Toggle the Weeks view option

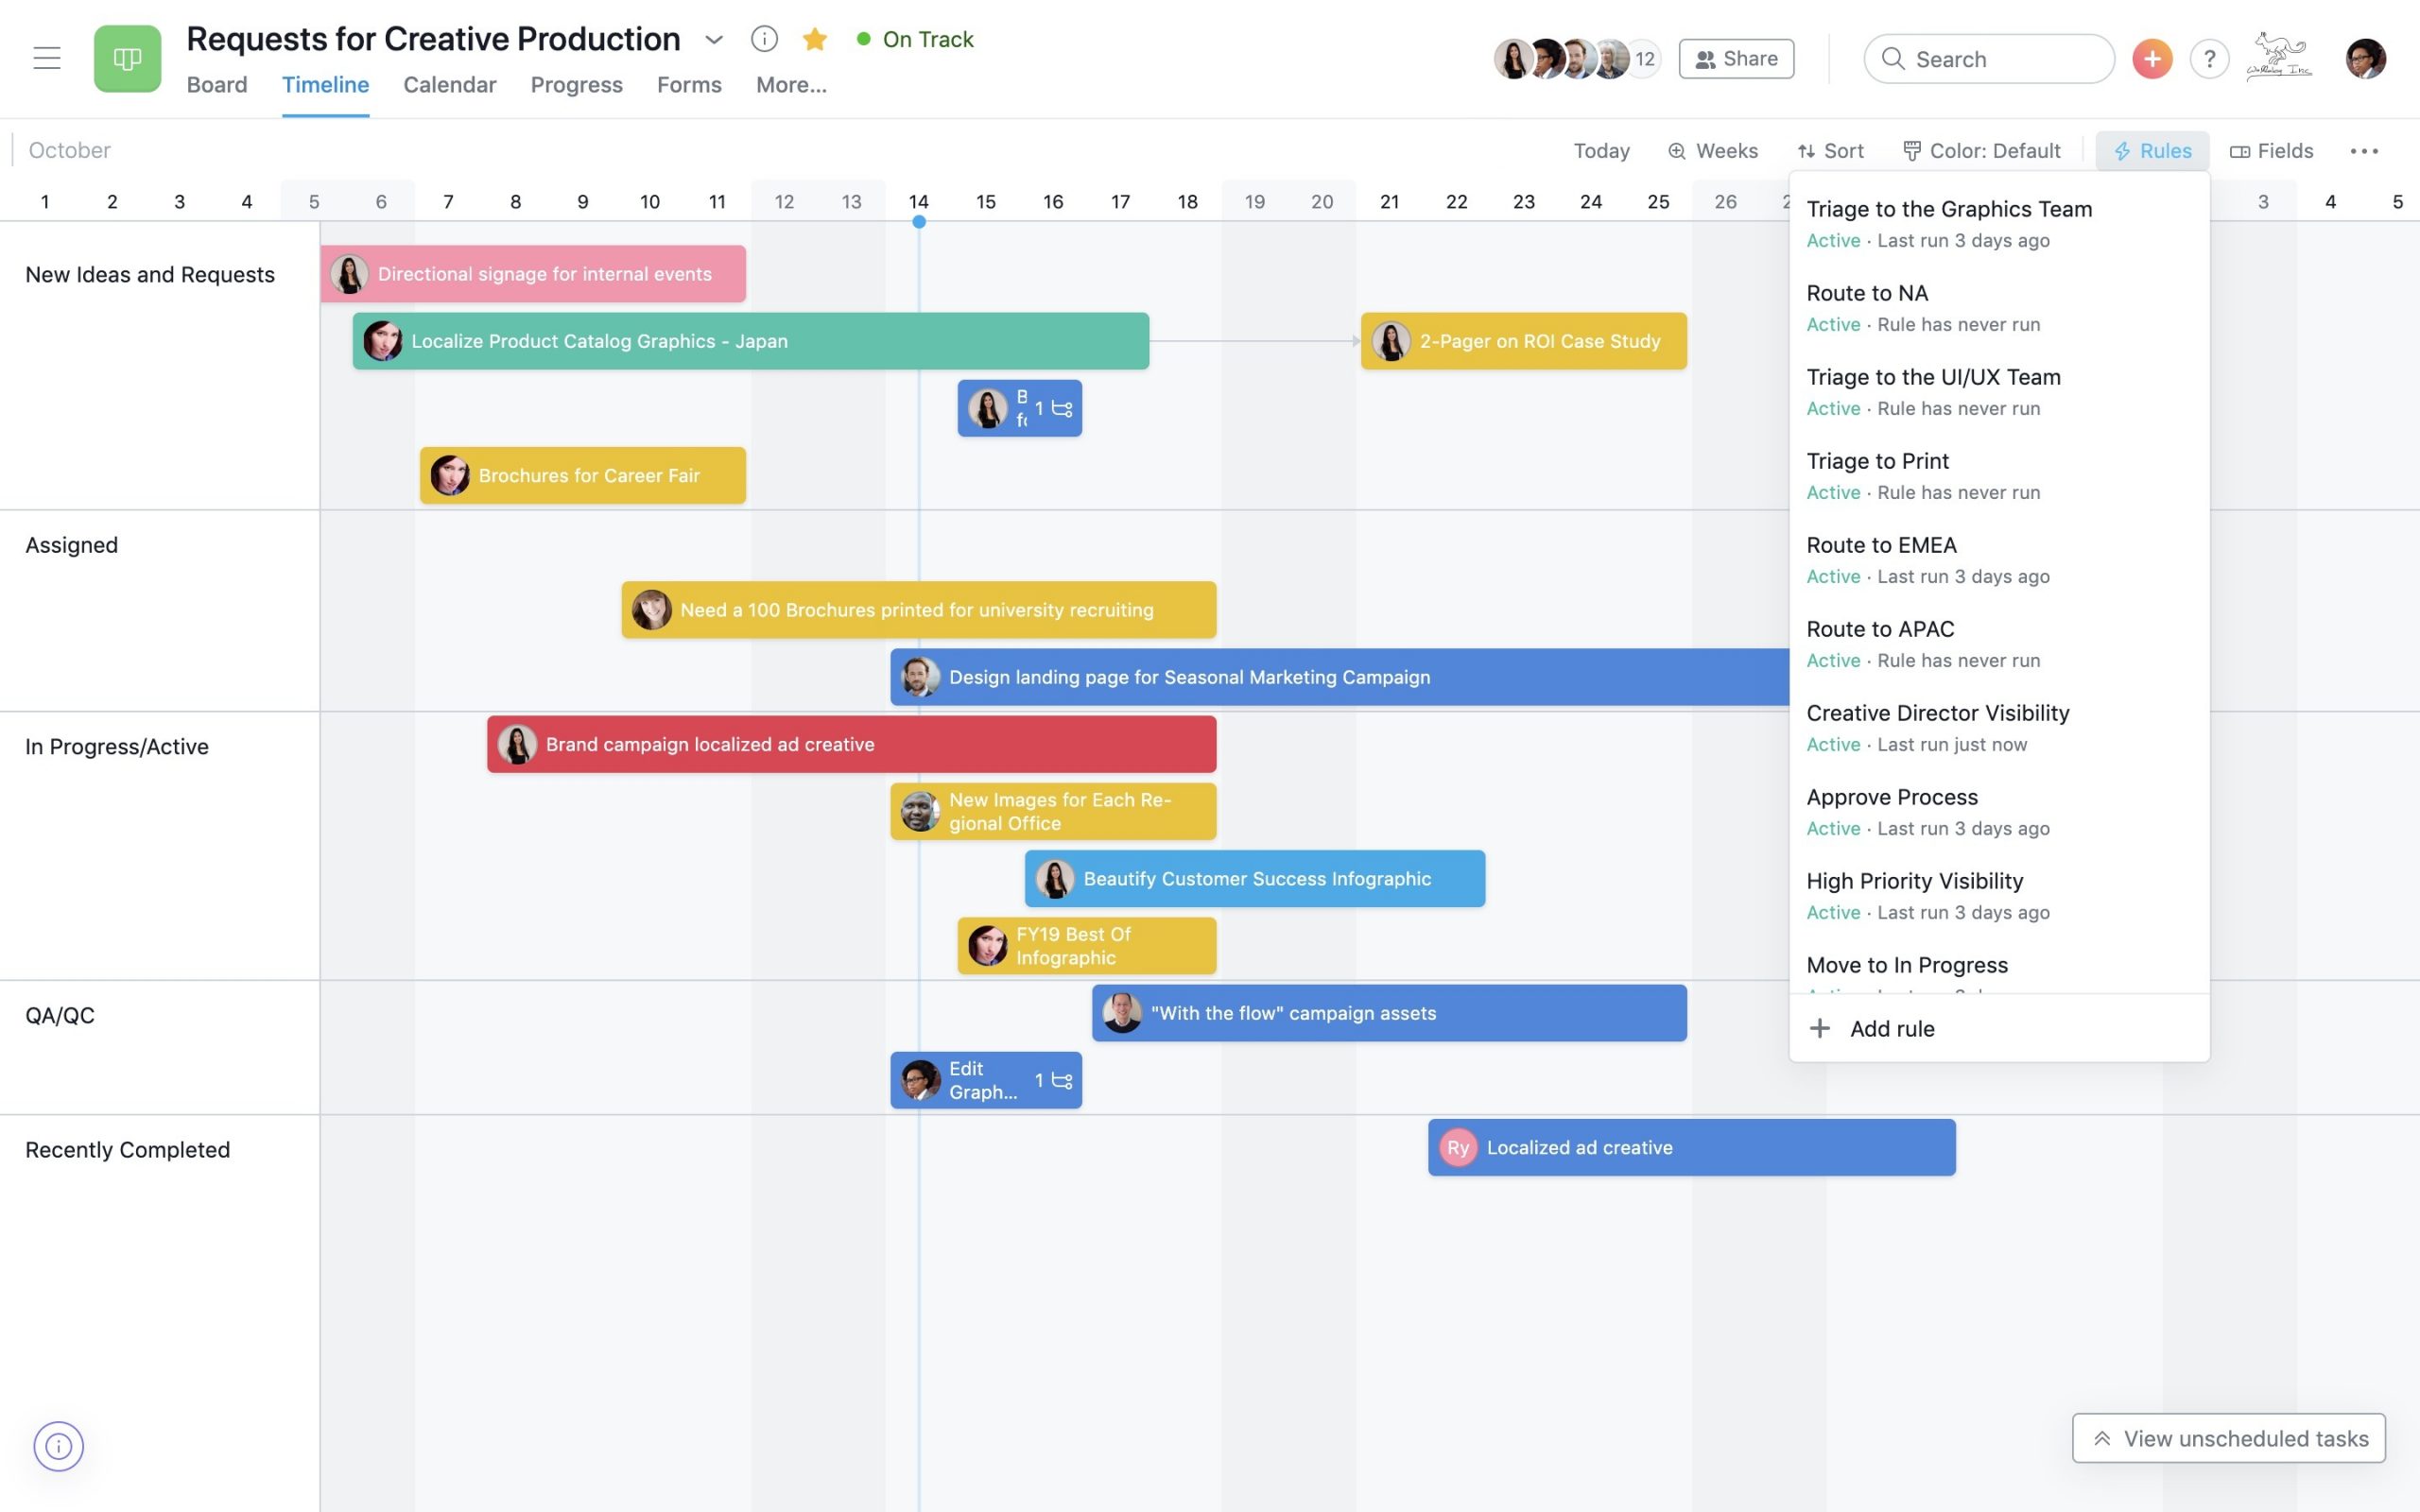(x=1713, y=150)
